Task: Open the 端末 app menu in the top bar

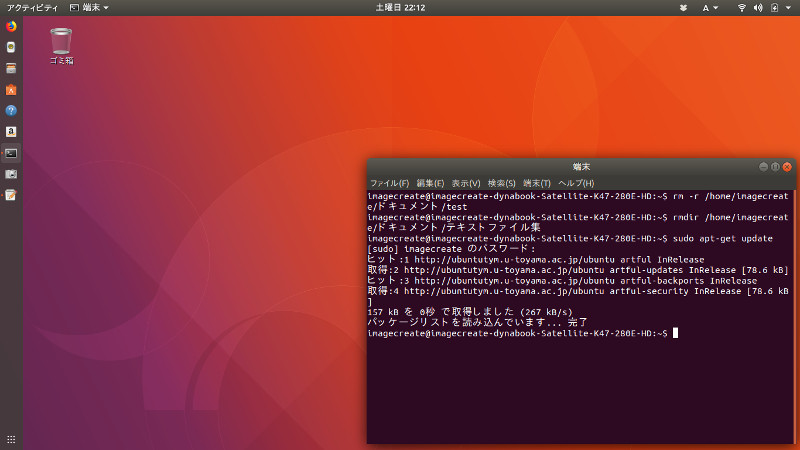Action: tap(89, 8)
